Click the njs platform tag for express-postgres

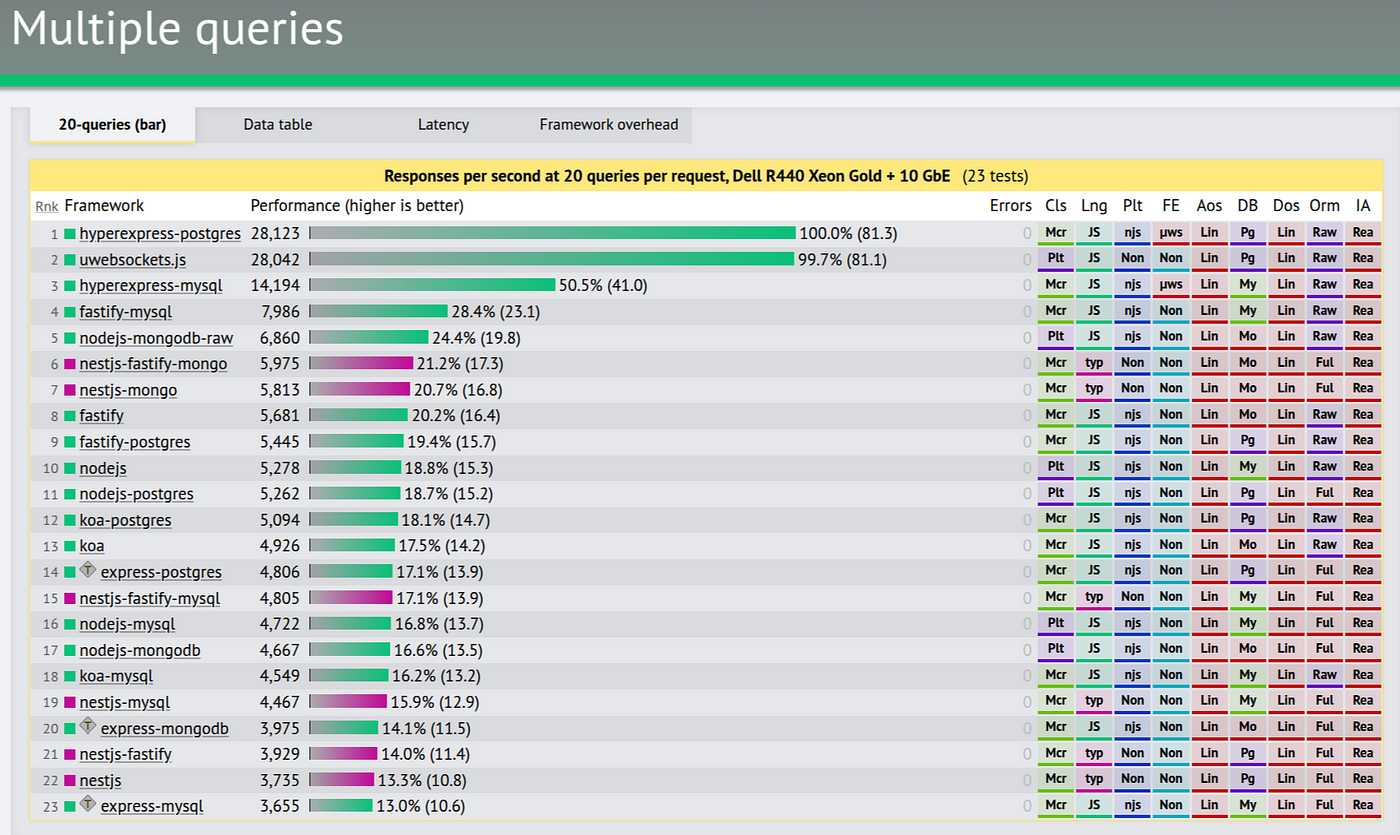pos(1133,571)
